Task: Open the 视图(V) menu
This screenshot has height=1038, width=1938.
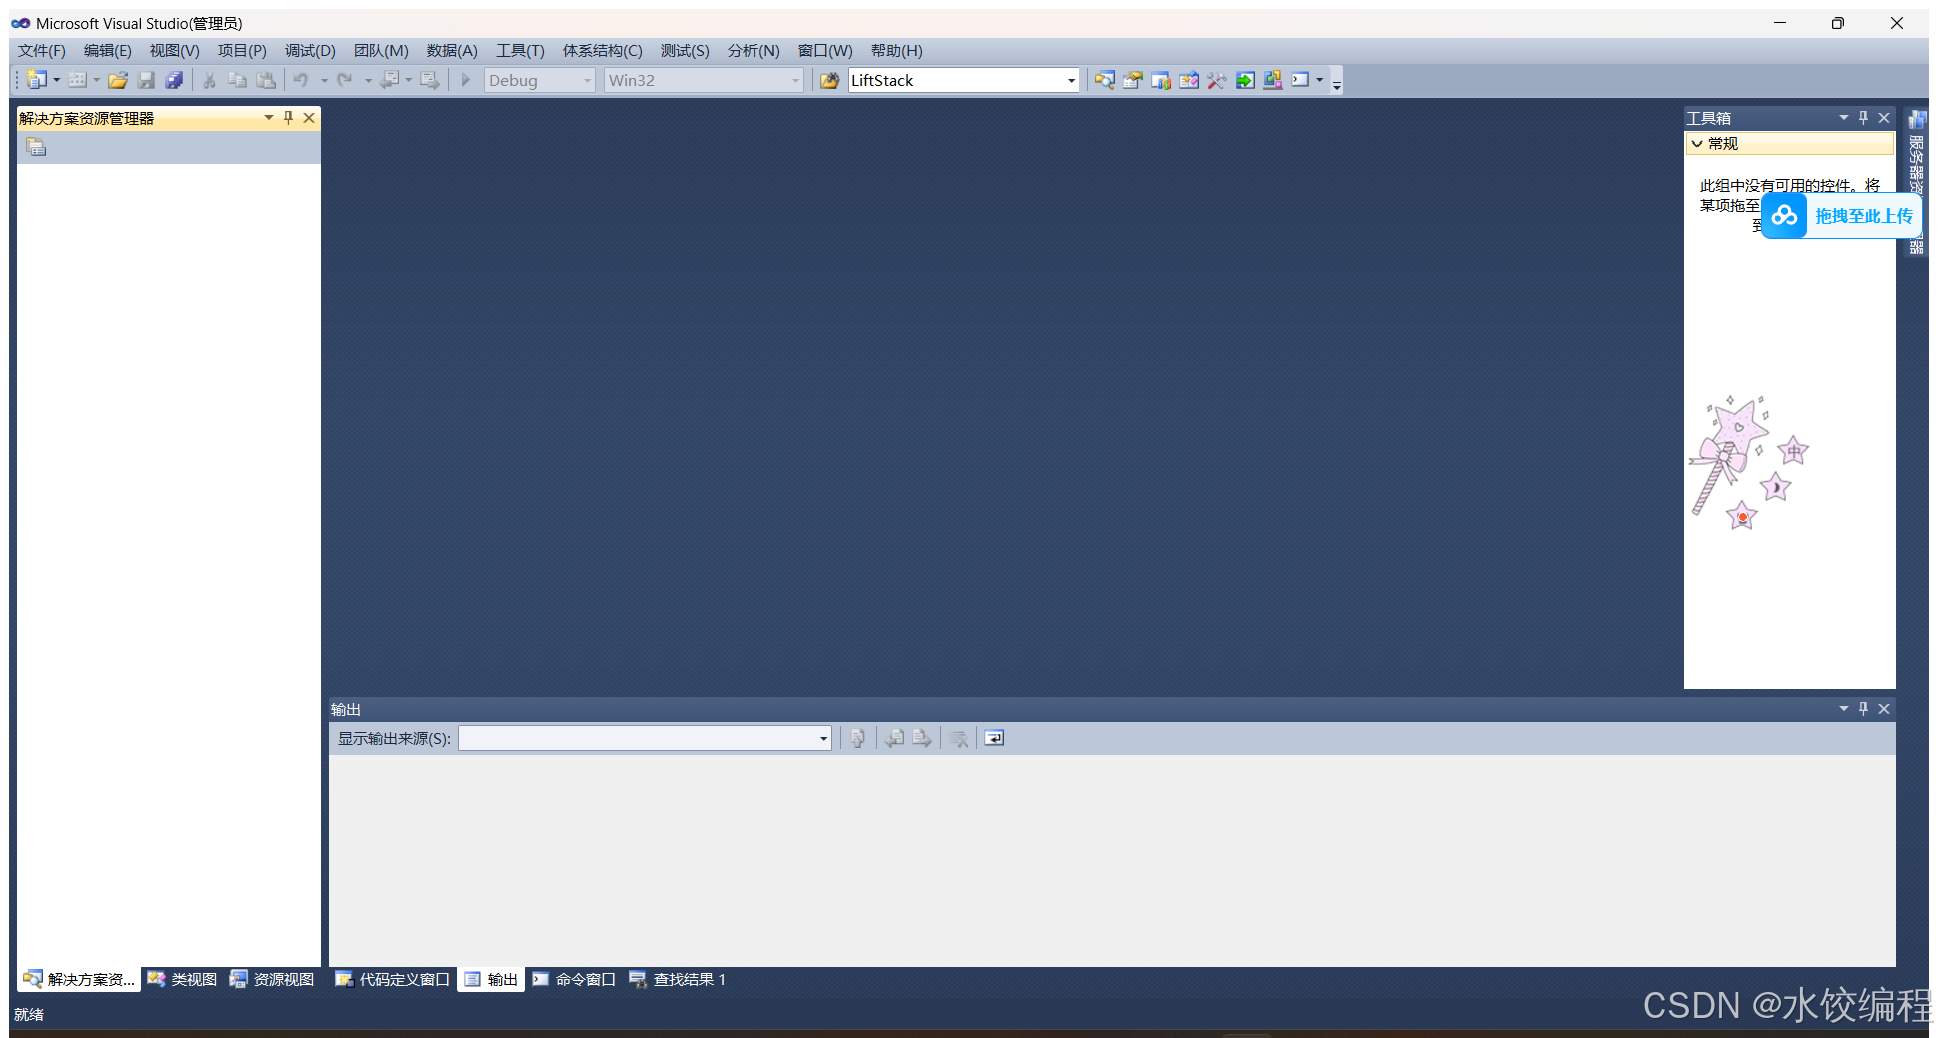Action: pos(175,51)
